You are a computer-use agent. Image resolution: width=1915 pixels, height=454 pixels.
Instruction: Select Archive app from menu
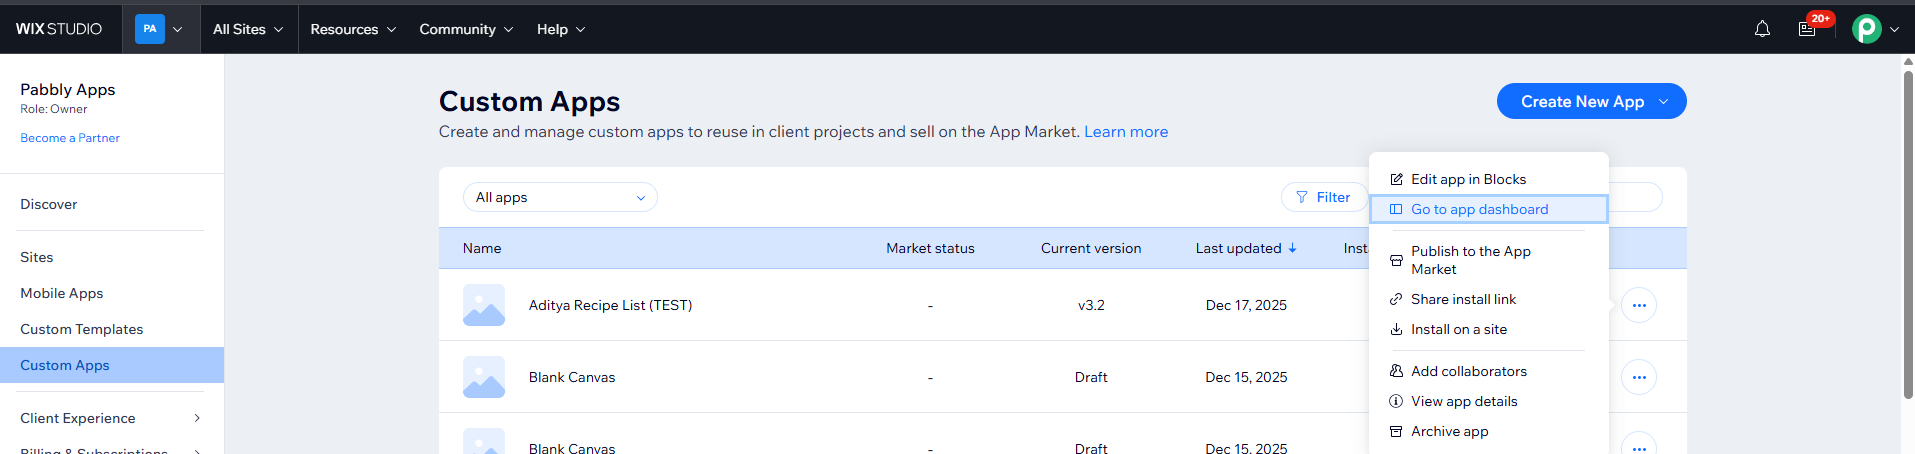[1449, 431]
